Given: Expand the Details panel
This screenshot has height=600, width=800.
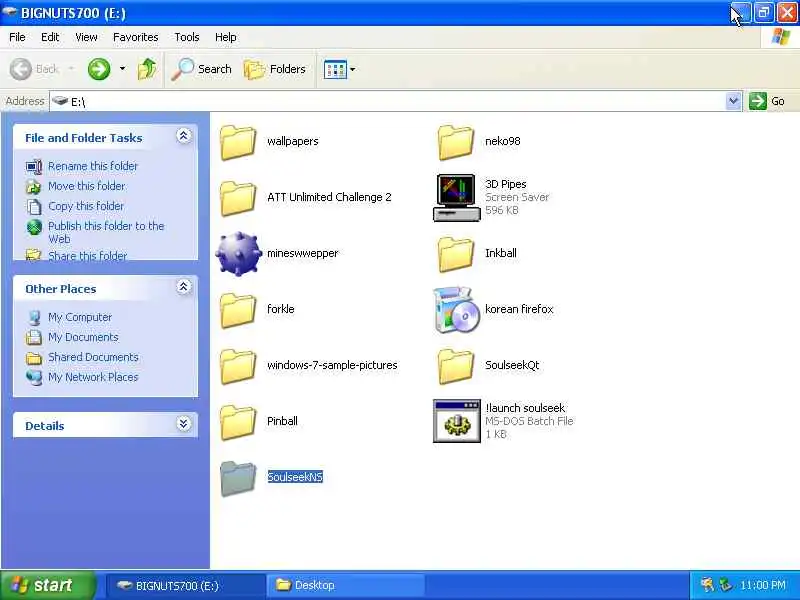Looking at the screenshot, I should click(x=184, y=423).
